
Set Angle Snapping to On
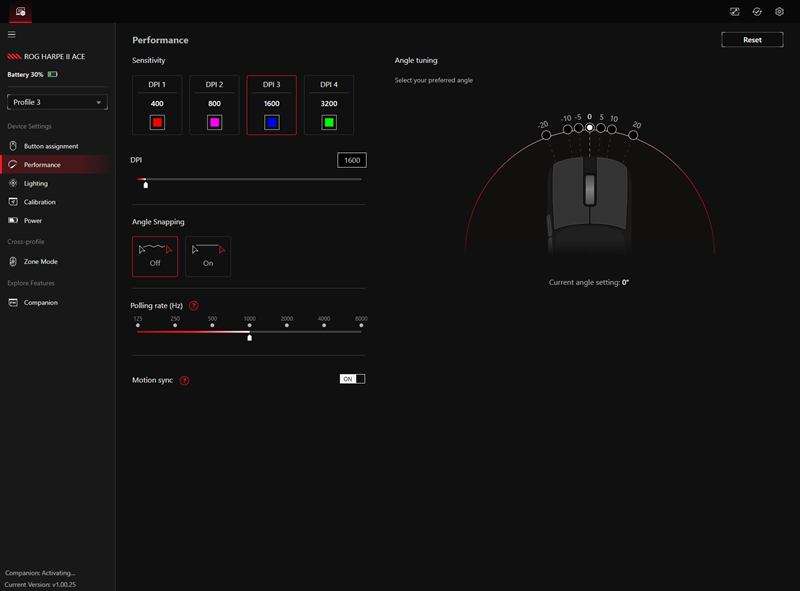[208, 256]
